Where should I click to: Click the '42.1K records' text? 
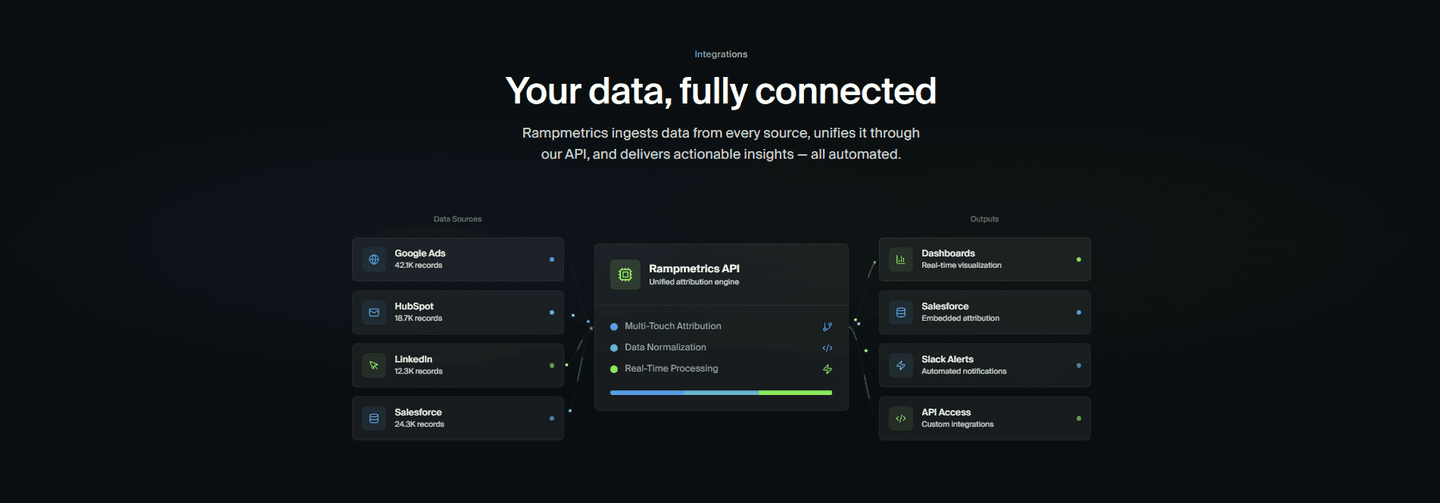(x=418, y=265)
